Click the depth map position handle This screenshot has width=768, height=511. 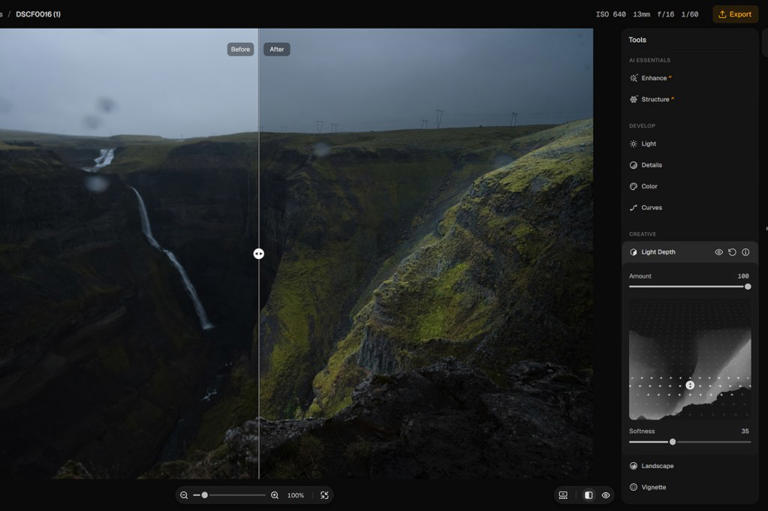click(690, 385)
